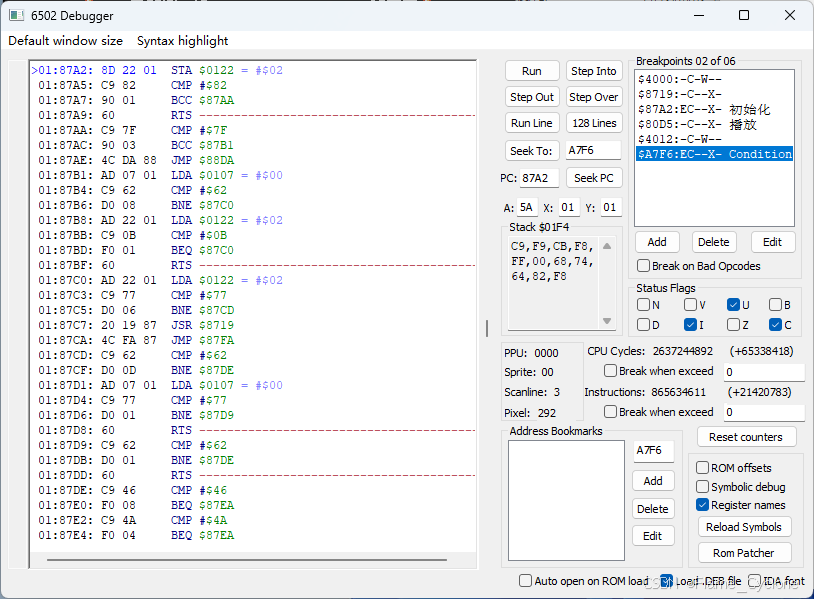Select breakpoint $8719:-C--X-
The image size is (814, 599).
714,94
